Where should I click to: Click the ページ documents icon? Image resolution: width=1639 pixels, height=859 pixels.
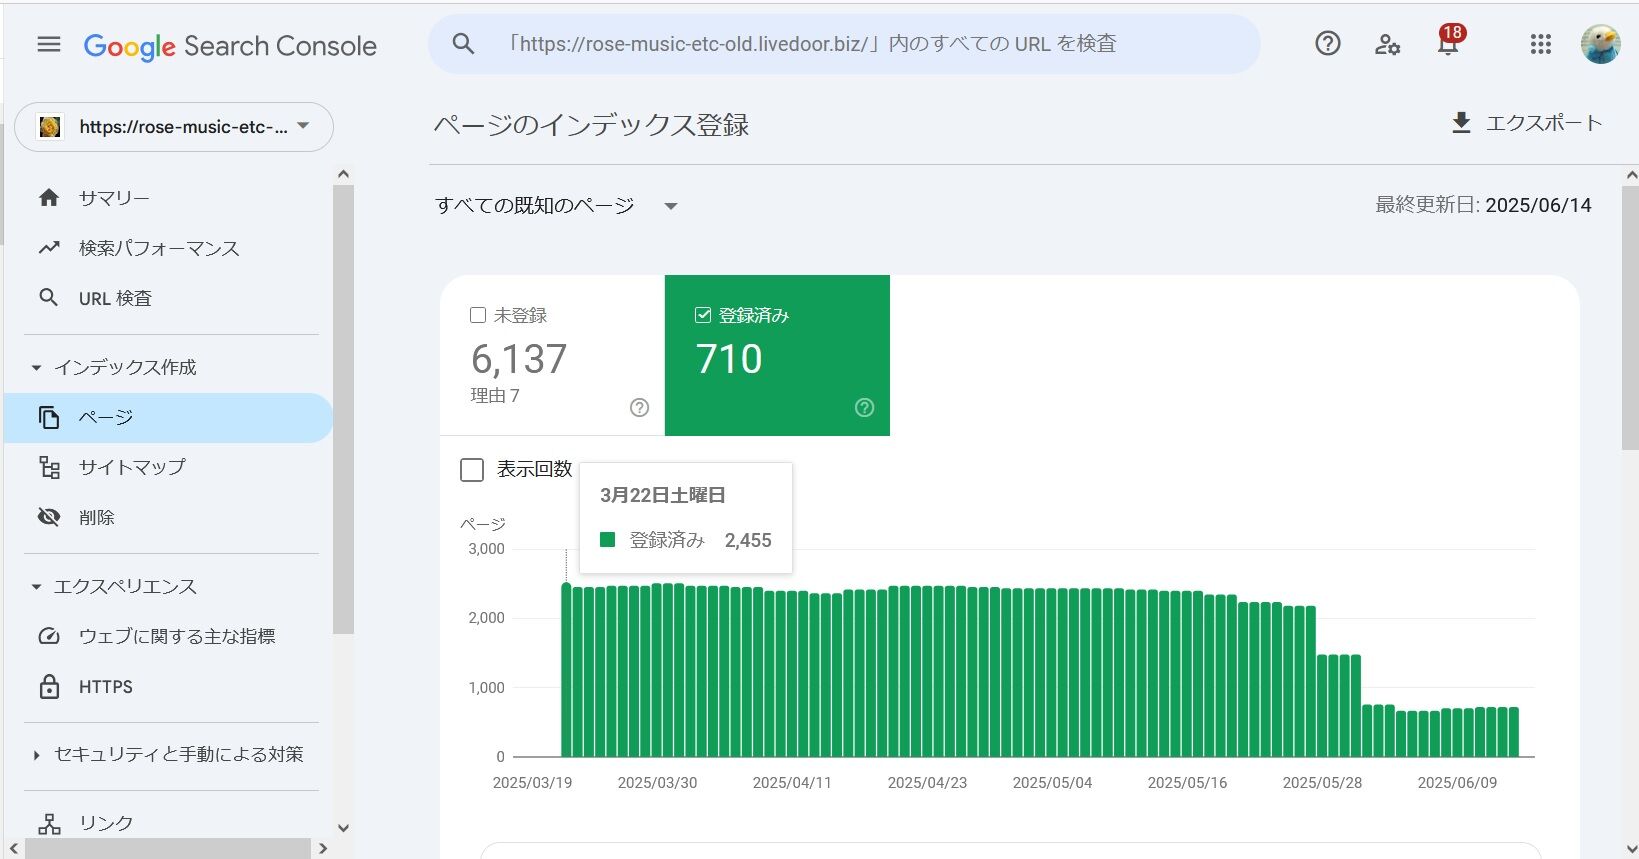pos(49,418)
